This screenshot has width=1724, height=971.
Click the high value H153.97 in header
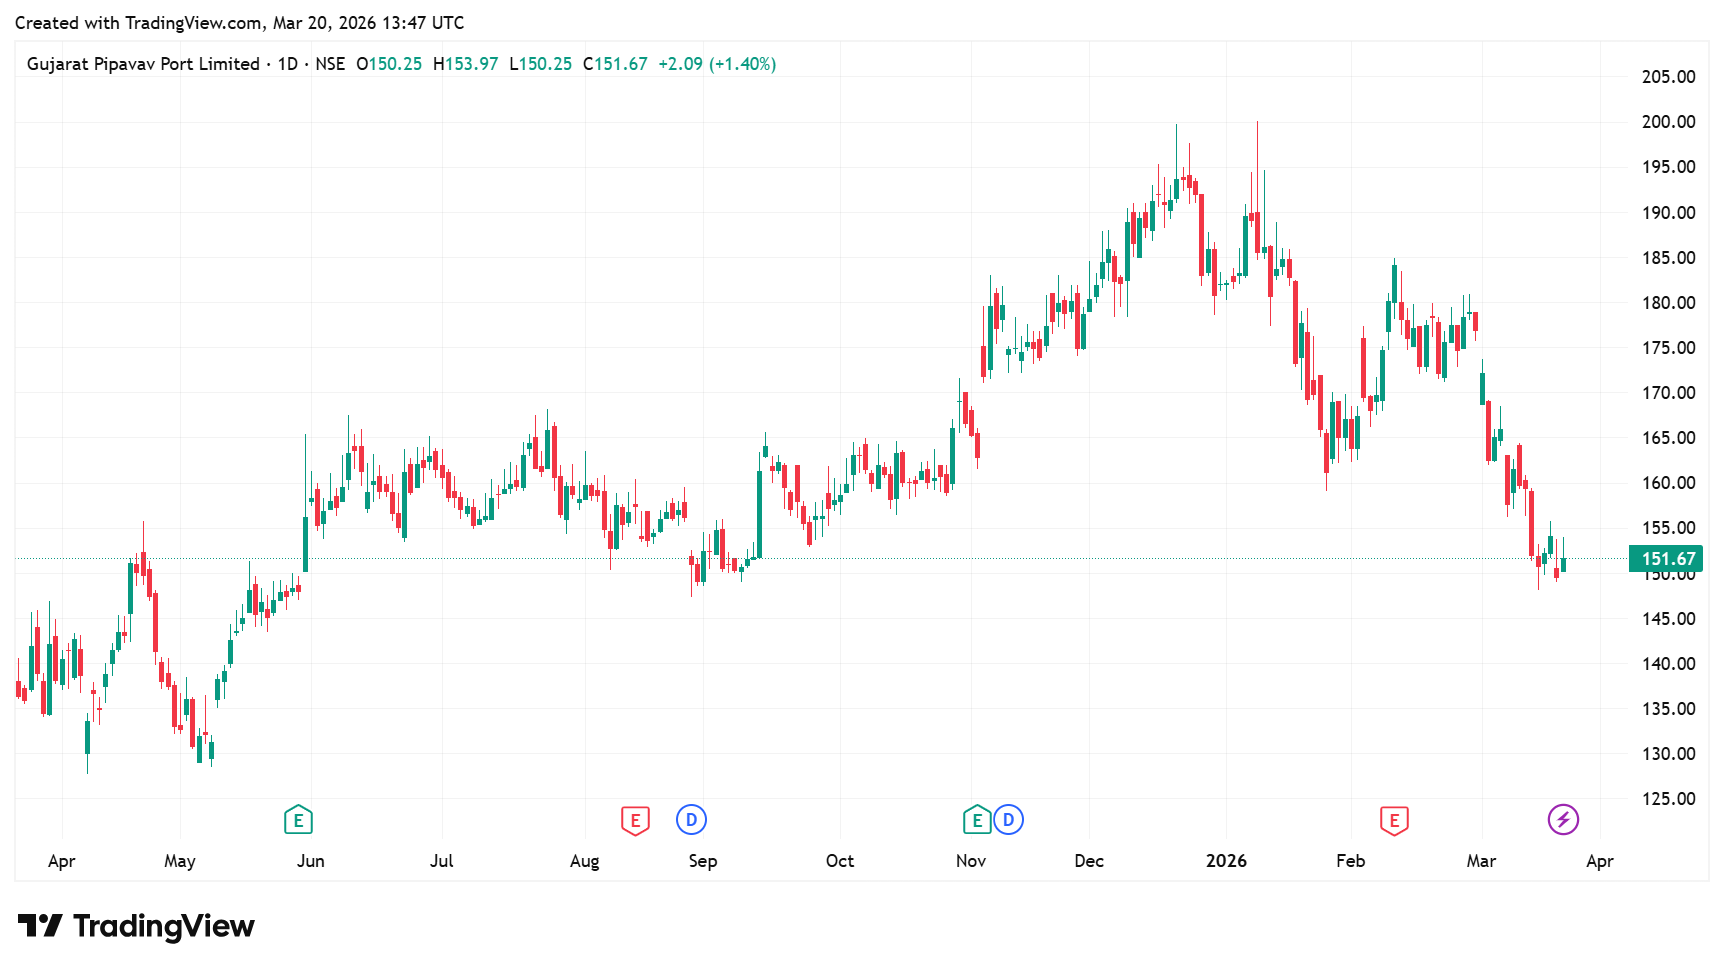coord(465,64)
